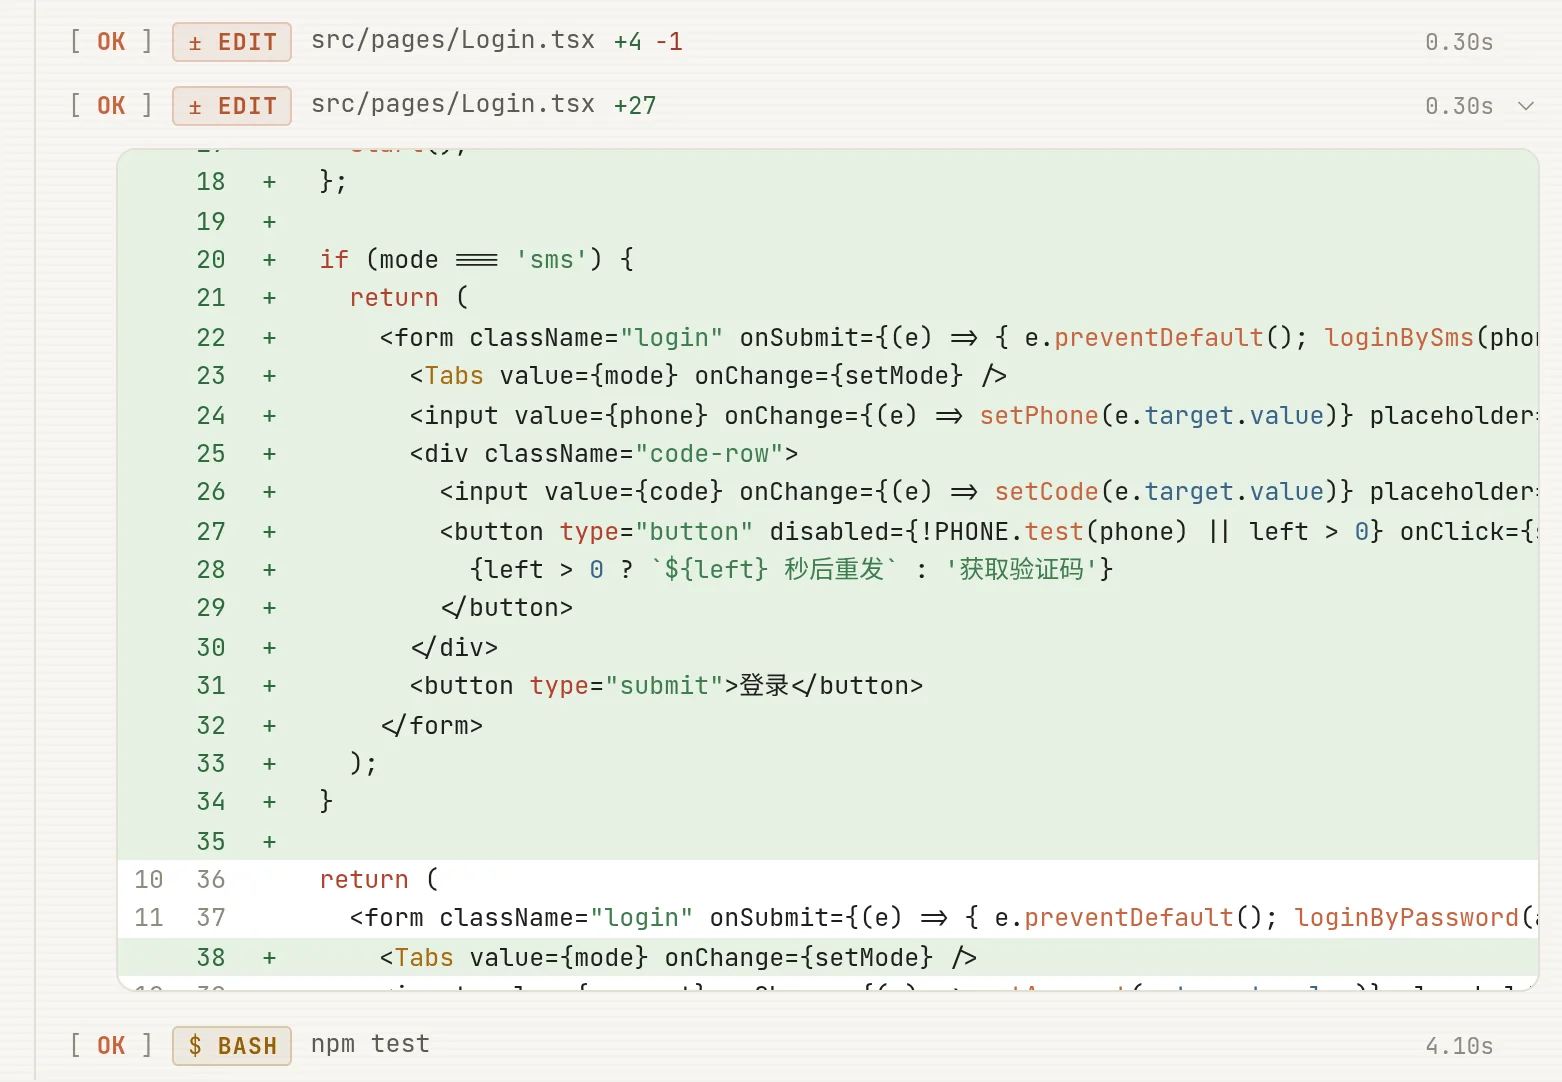
Task: Click setPhone on diff line 24
Action: click(1039, 416)
